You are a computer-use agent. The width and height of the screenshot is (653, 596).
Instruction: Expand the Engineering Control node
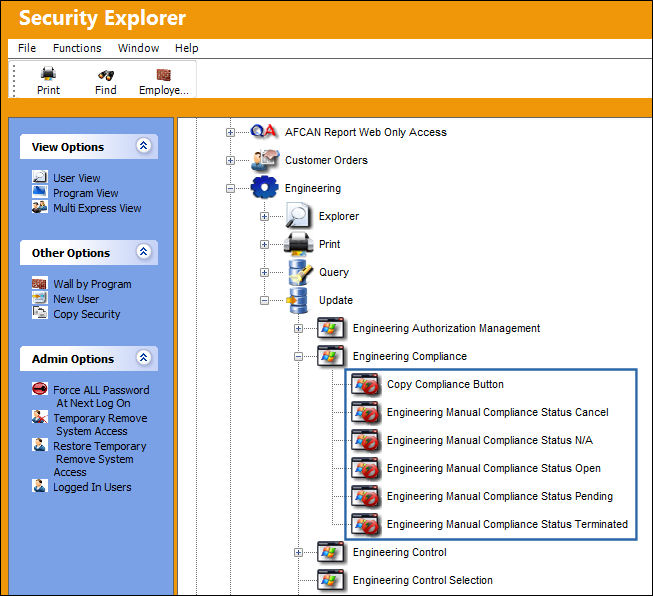tap(298, 553)
